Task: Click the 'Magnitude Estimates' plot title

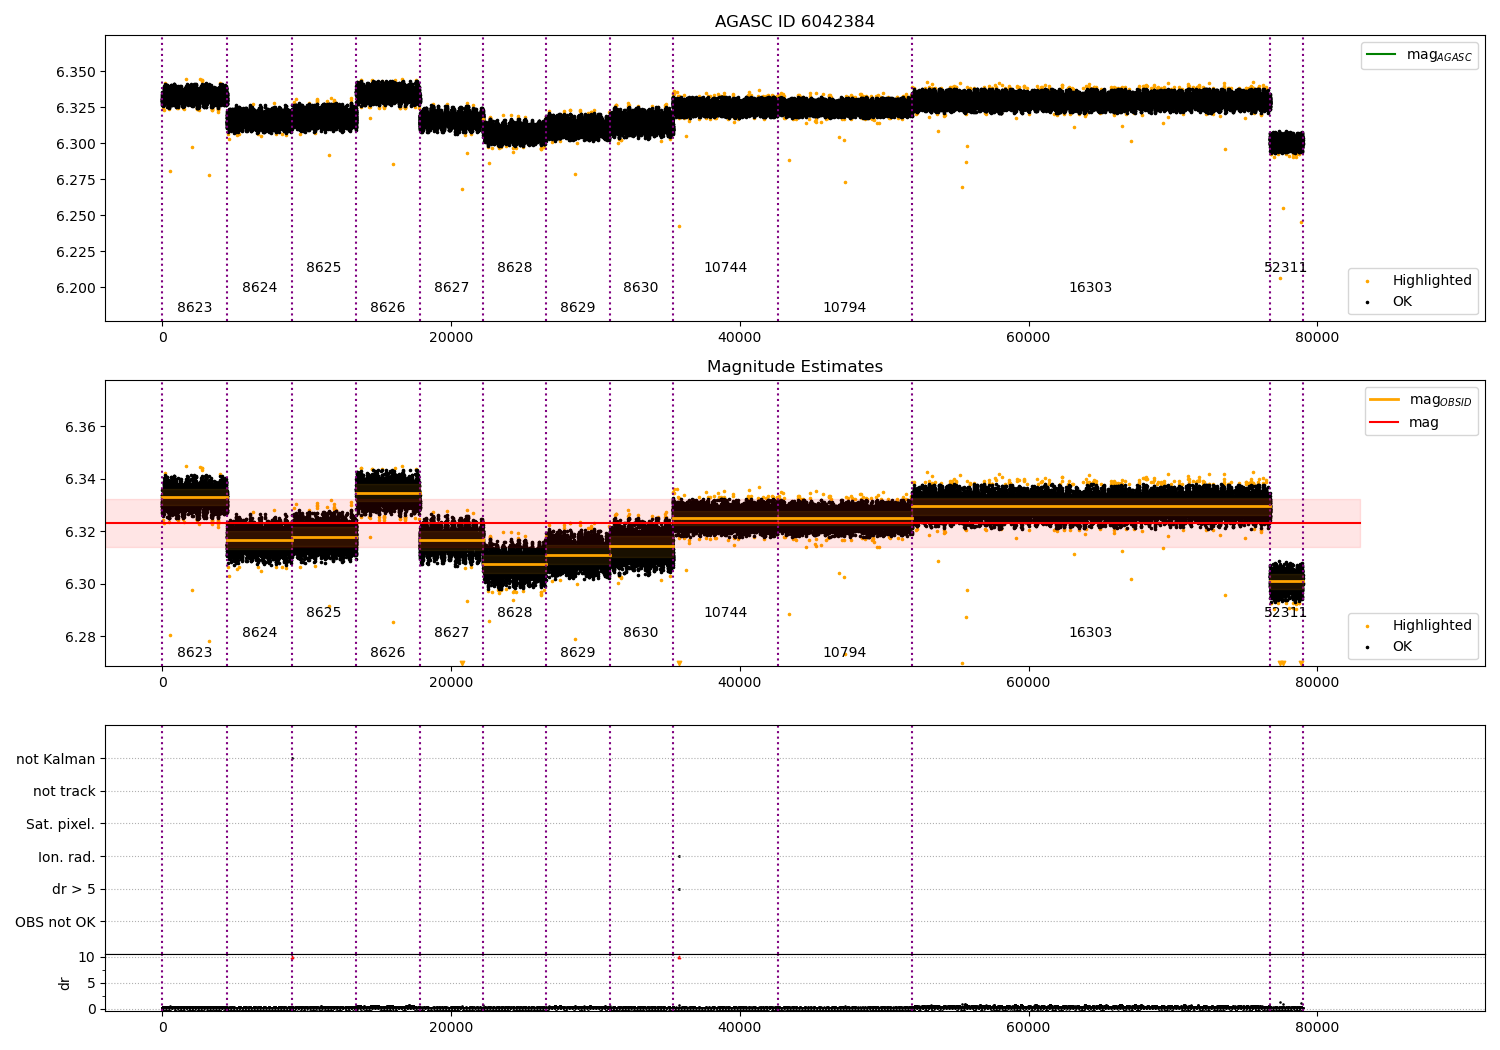Action: (x=794, y=367)
